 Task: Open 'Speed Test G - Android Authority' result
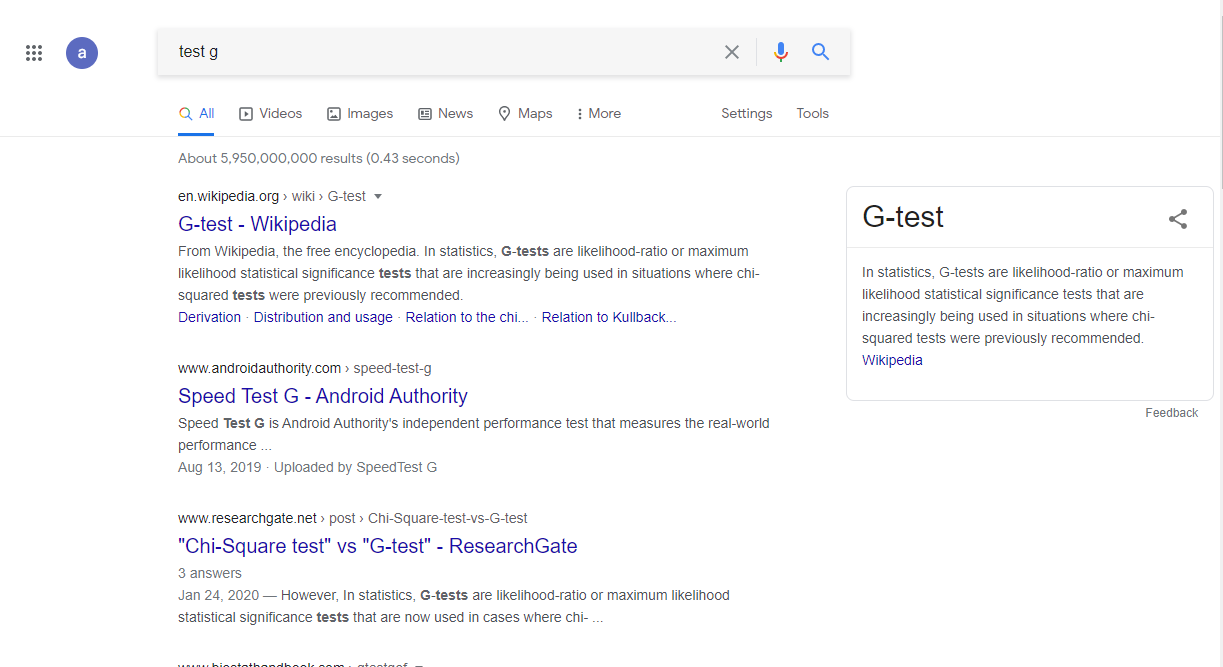[323, 396]
